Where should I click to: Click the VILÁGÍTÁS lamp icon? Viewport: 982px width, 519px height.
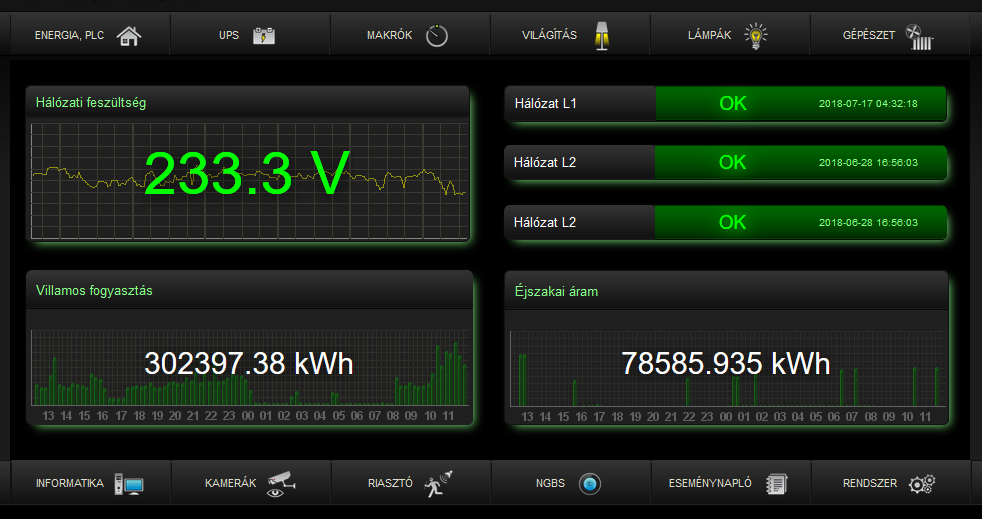click(x=601, y=37)
